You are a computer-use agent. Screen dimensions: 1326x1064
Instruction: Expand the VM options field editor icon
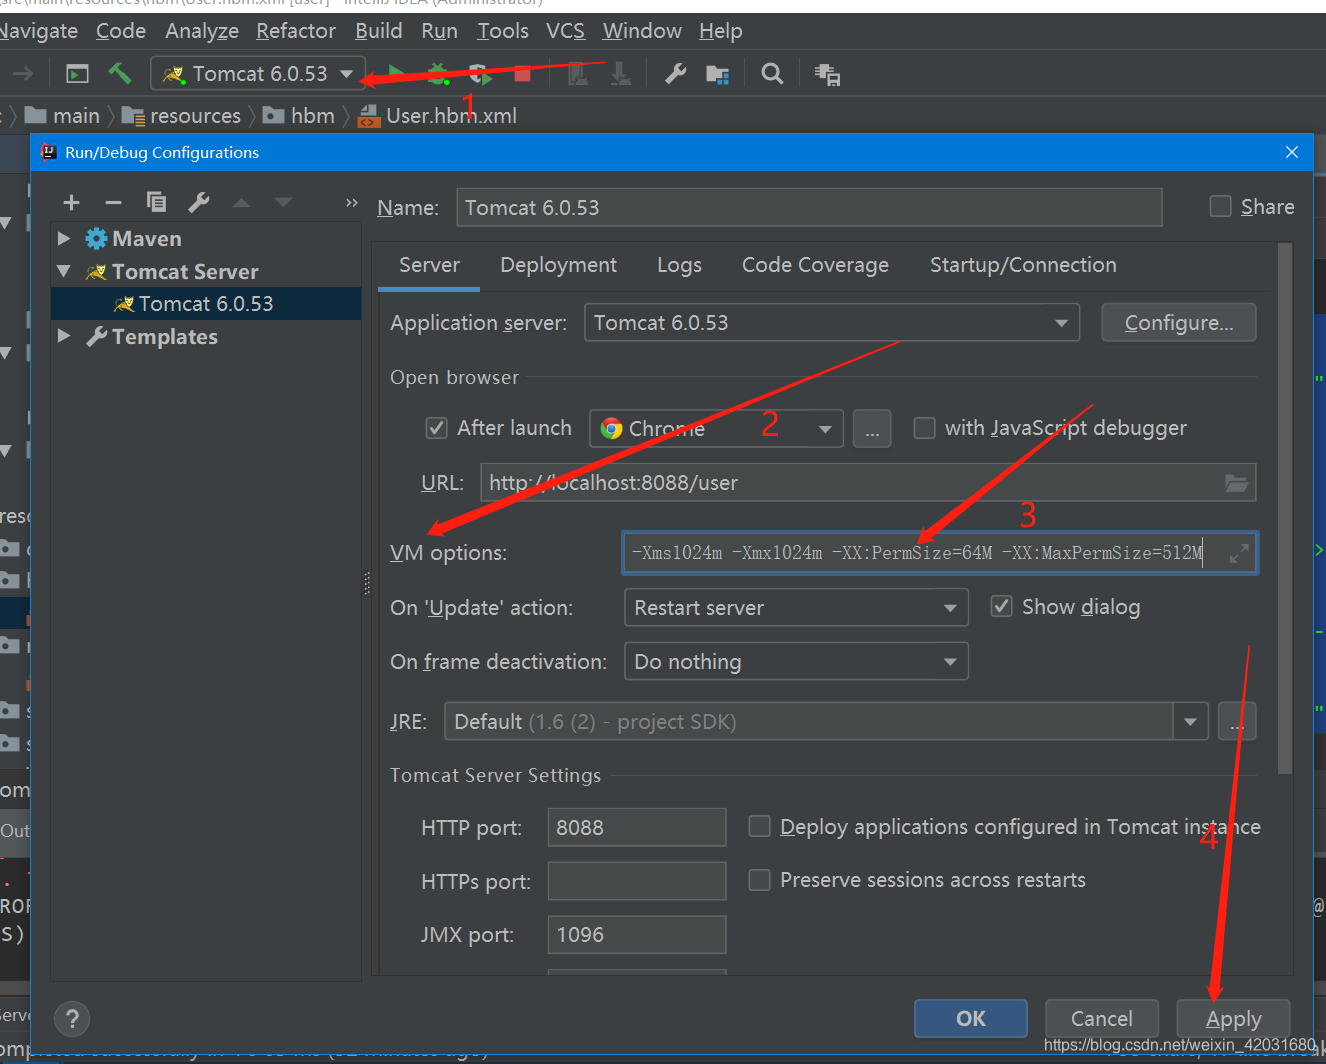(1239, 553)
